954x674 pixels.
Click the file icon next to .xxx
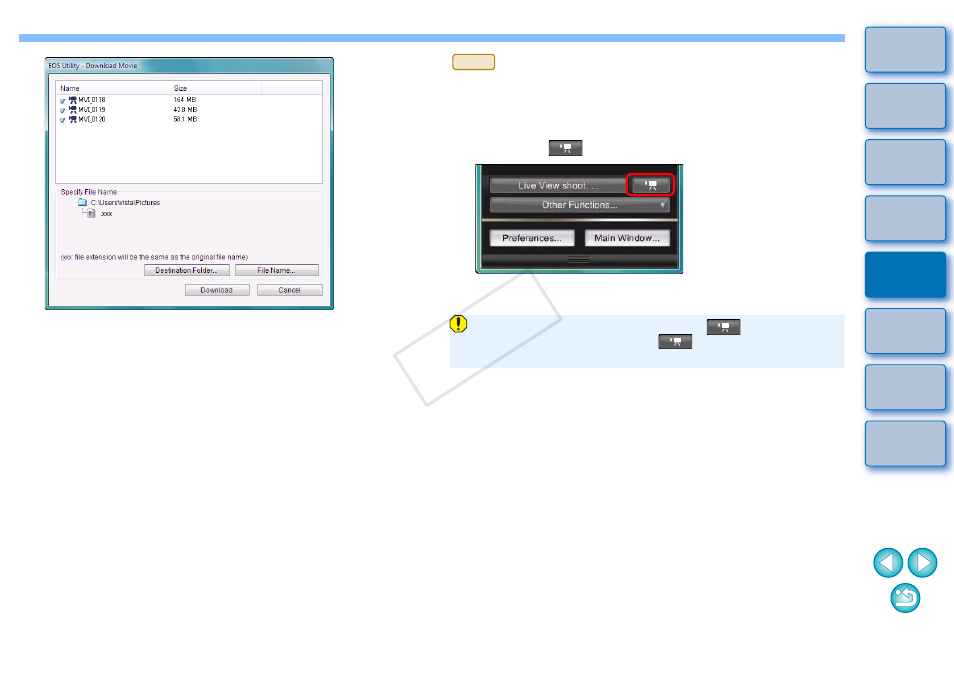pyautogui.click(x=91, y=214)
